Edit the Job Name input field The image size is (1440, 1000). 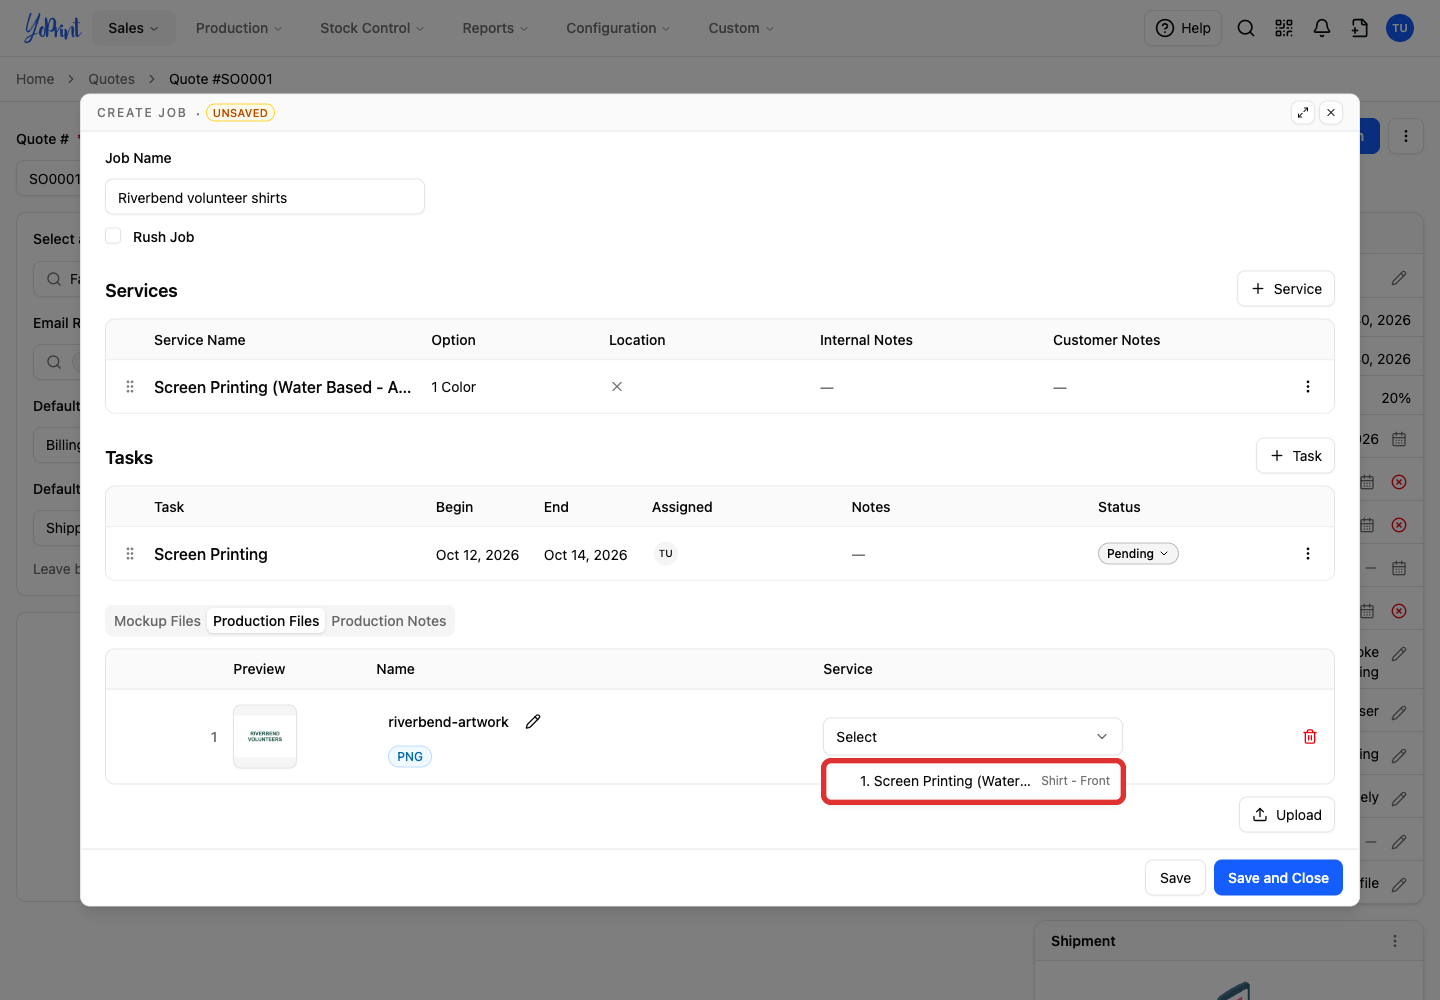click(265, 197)
